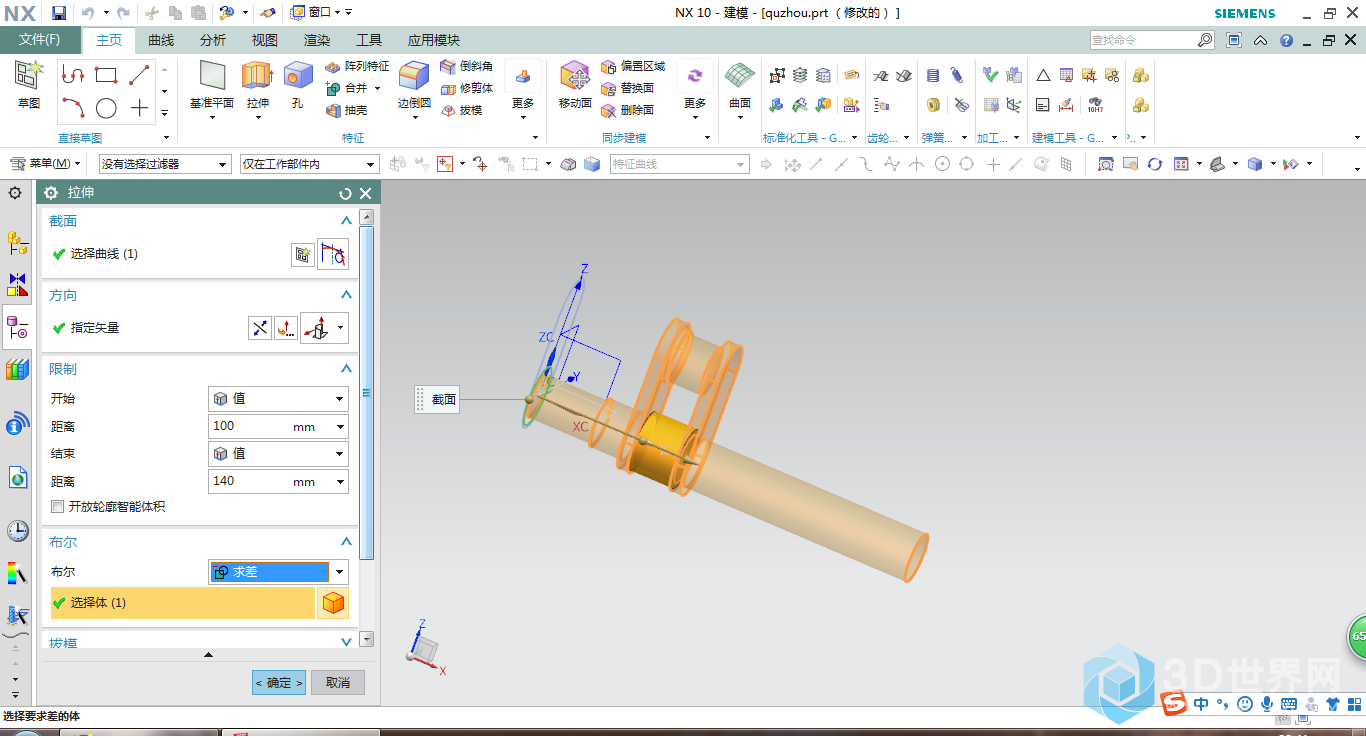
Task: Click the 选择体 (1) row
Action: tap(183, 603)
